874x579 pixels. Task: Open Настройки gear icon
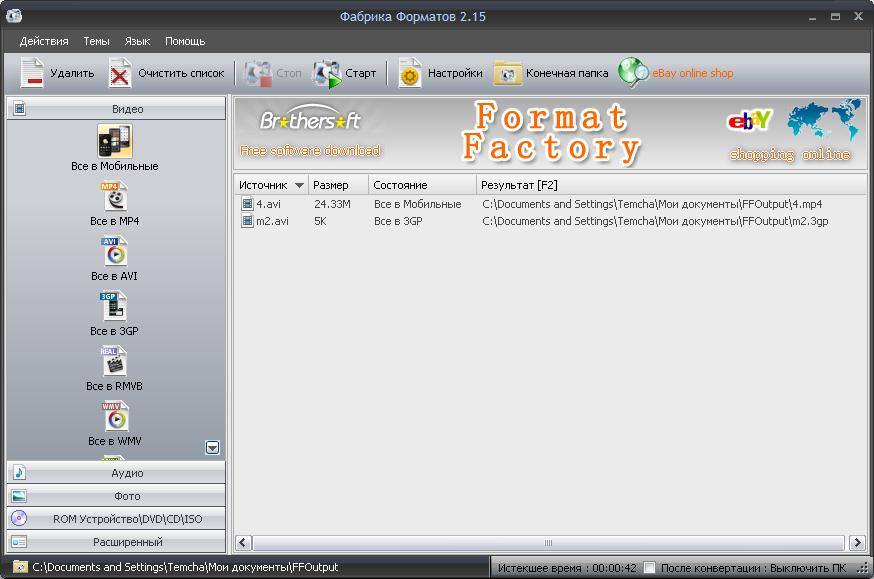(x=410, y=73)
